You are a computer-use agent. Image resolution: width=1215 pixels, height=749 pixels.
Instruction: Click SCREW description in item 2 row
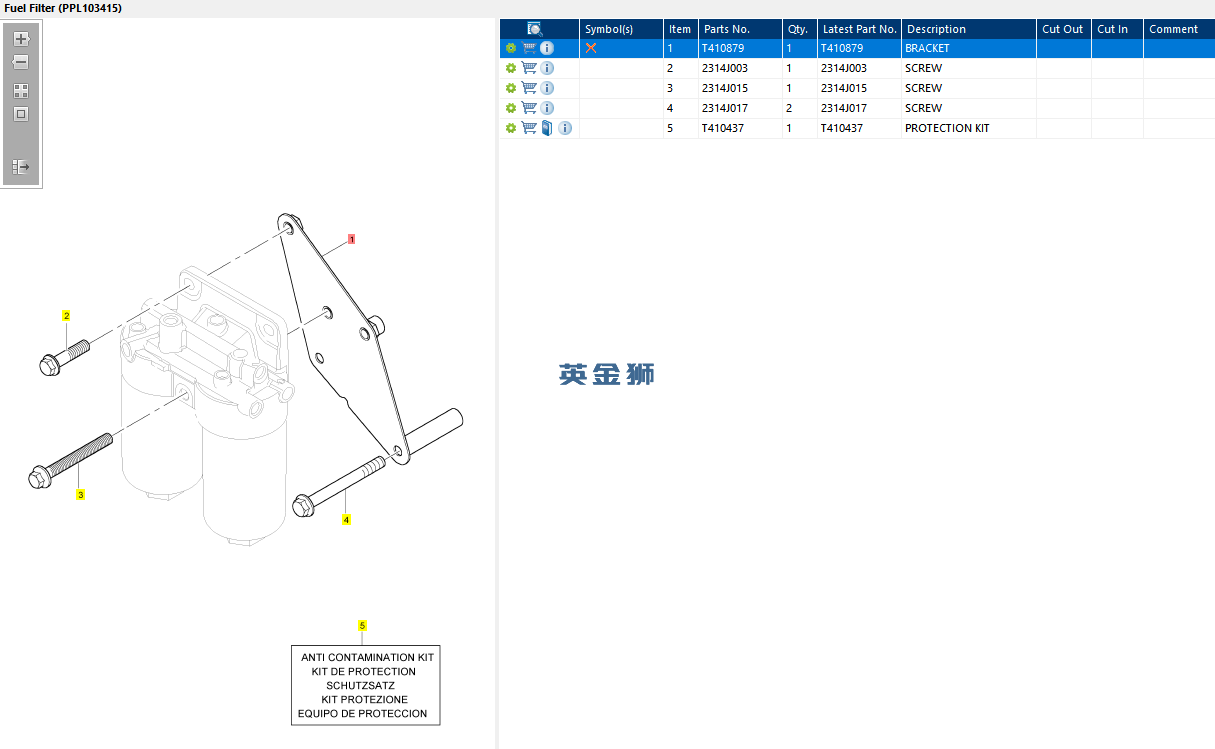pos(968,68)
